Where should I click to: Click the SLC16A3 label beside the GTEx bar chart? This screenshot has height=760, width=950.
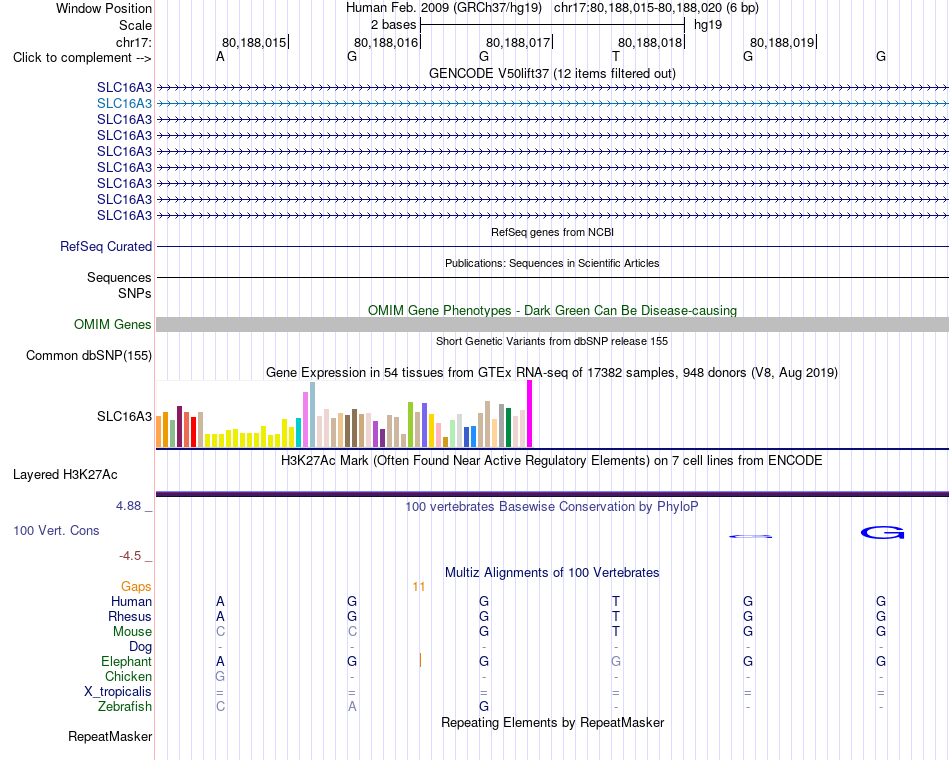point(124,416)
